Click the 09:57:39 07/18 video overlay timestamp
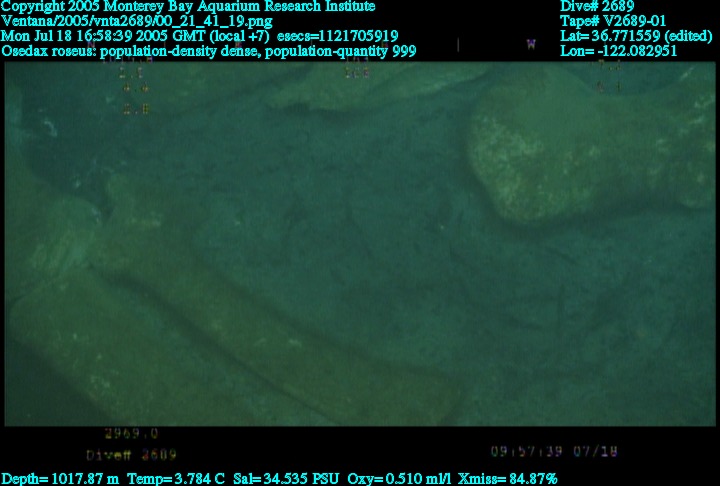Screen dimensions: 720x486 [554, 452]
